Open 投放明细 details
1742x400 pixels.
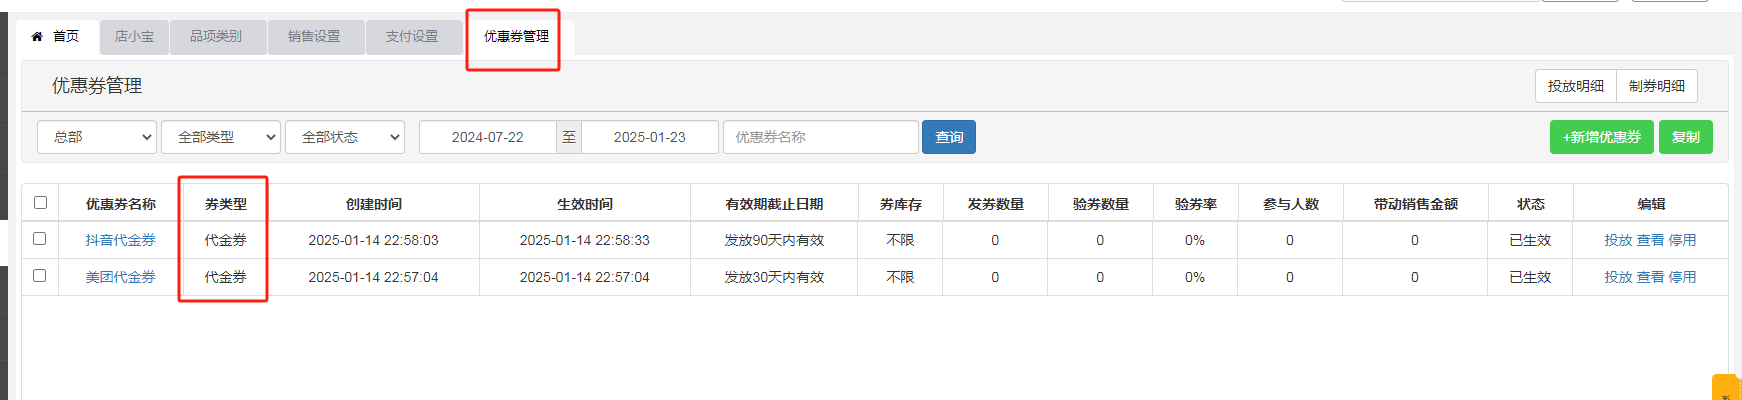[1575, 86]
